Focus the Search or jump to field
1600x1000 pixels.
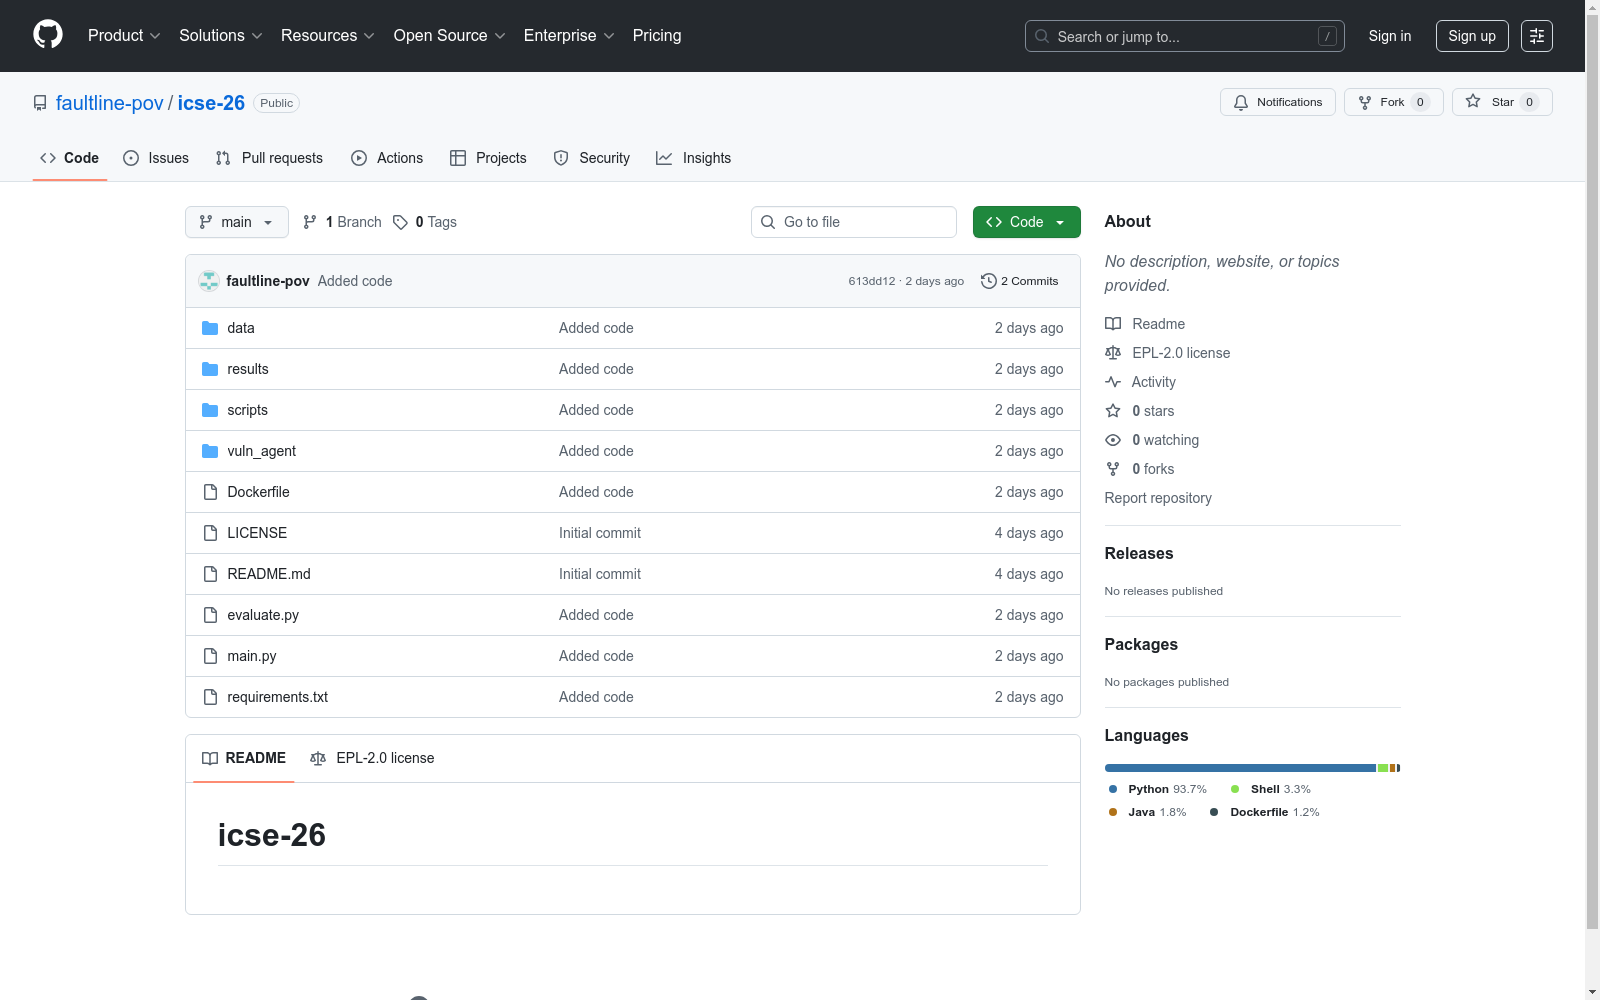[x=1185, y=36]
